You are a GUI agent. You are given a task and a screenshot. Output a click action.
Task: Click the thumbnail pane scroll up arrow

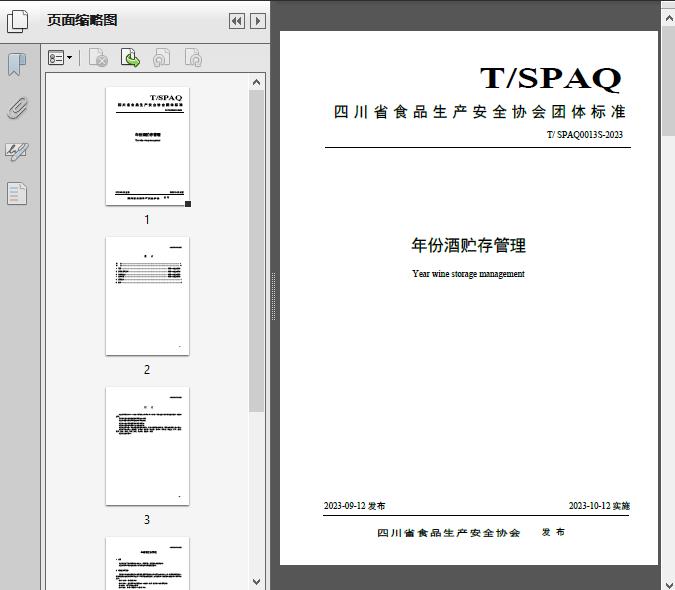257,82
